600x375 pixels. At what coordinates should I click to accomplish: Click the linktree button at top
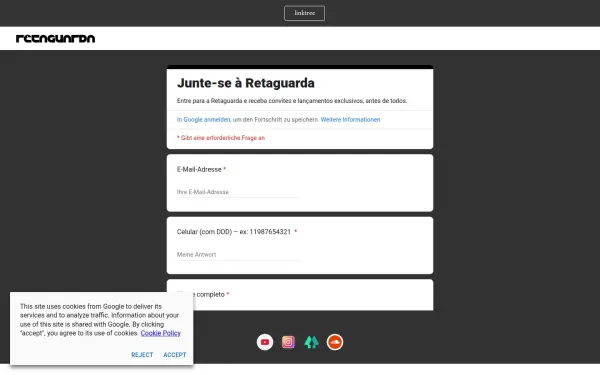pos(304,13)
